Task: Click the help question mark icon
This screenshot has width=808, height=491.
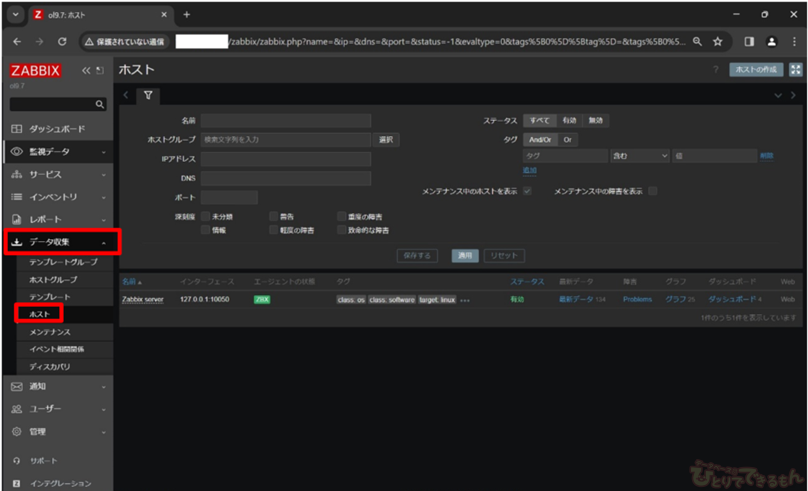Action: click(715, 70)
